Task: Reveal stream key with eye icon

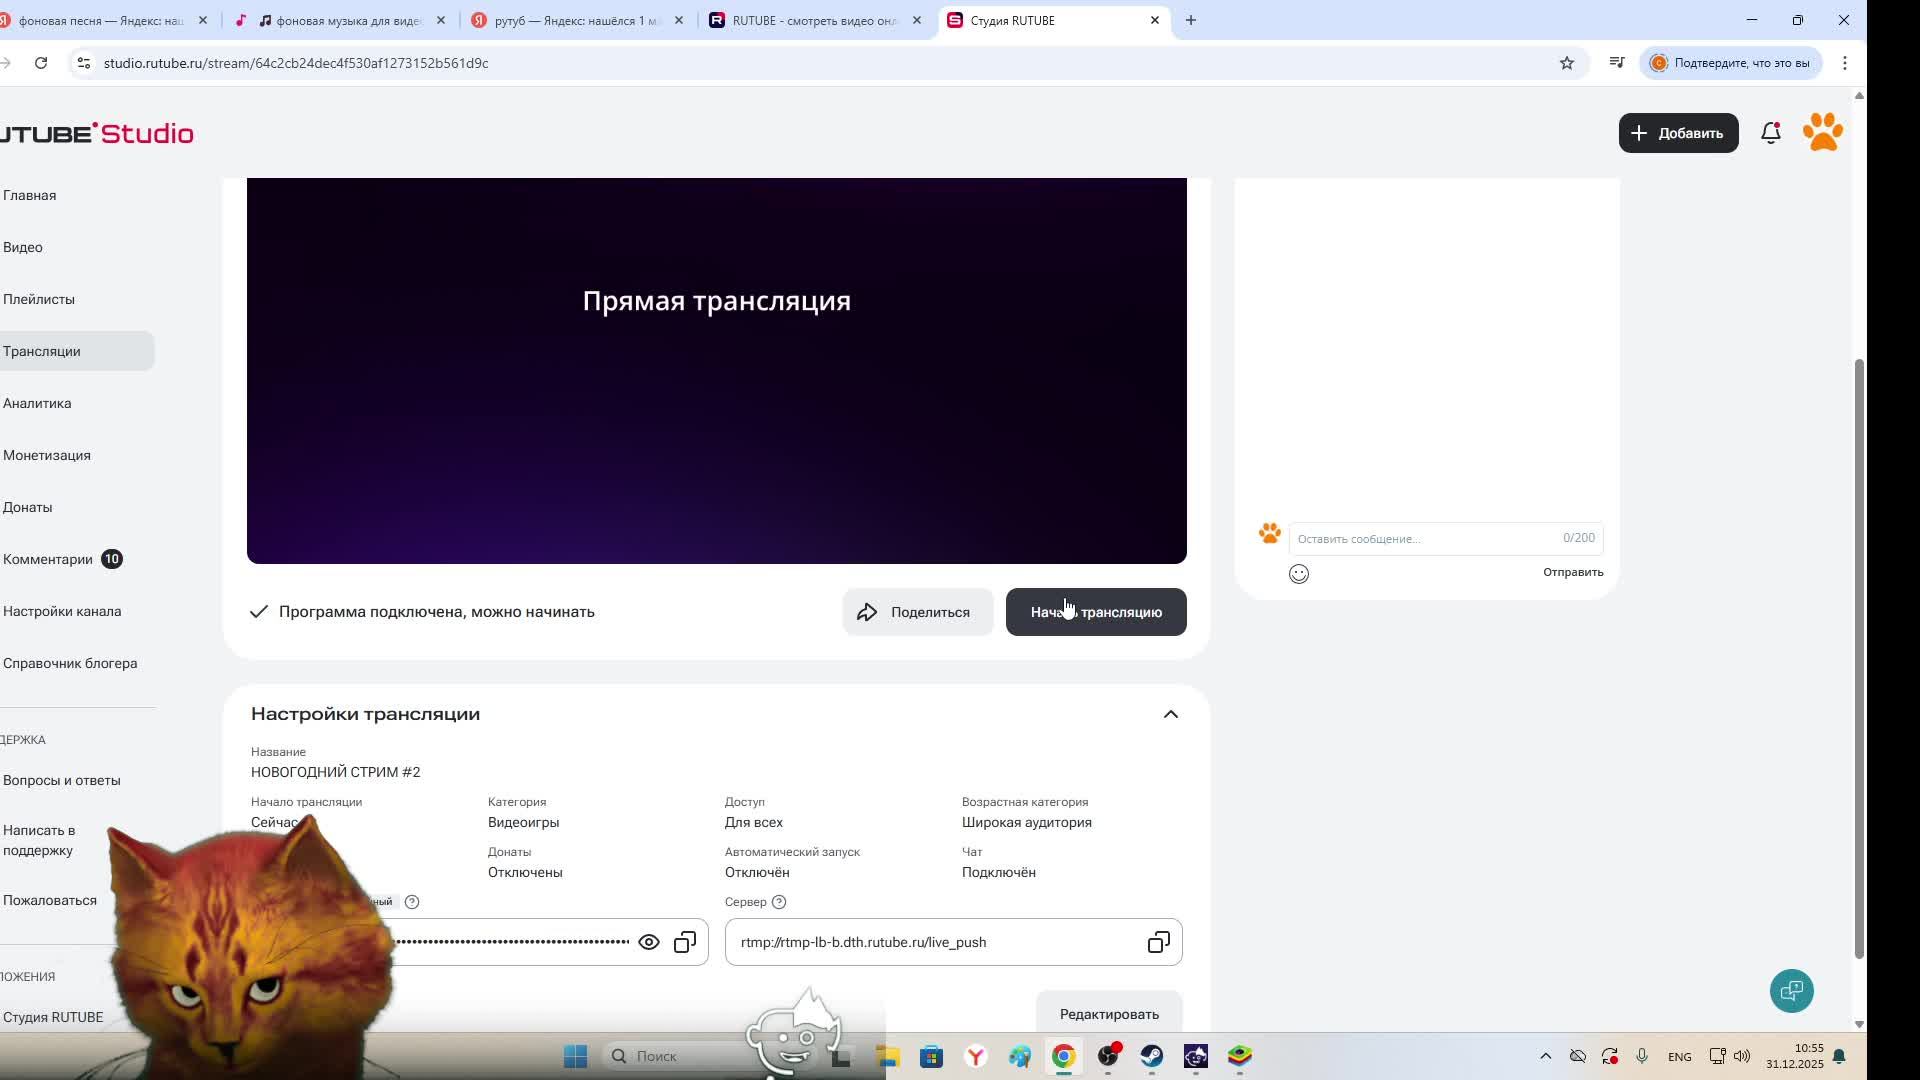Action: coord(649,942)
